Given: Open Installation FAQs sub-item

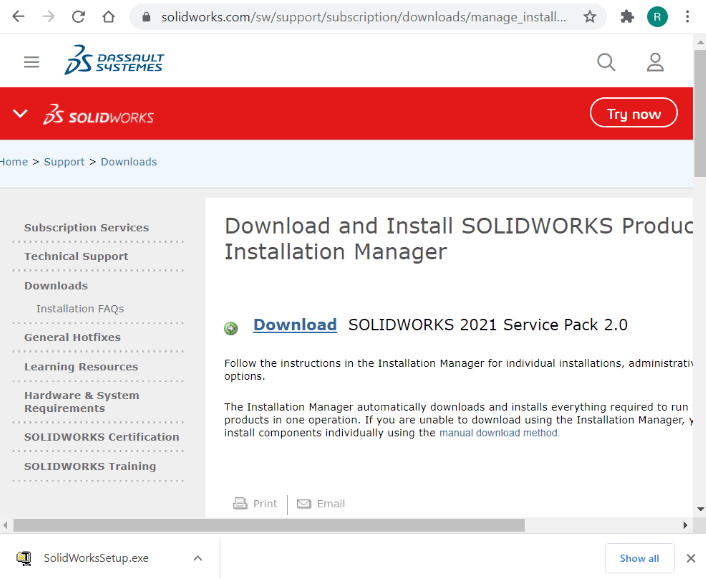Looking at the screenshot, I should coord(80,308).
